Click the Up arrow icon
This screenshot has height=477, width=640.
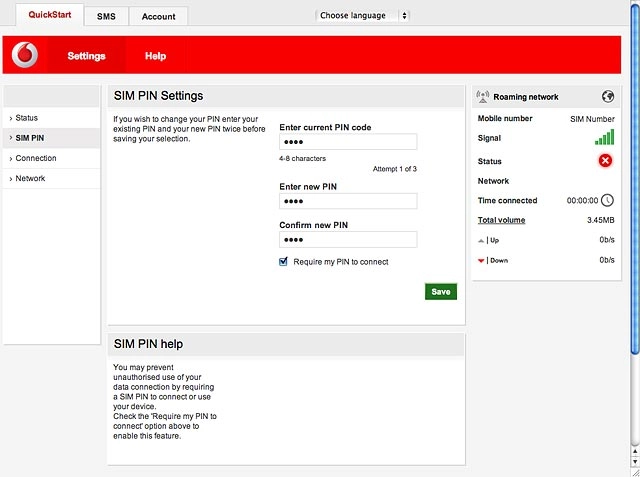(481, 241)
